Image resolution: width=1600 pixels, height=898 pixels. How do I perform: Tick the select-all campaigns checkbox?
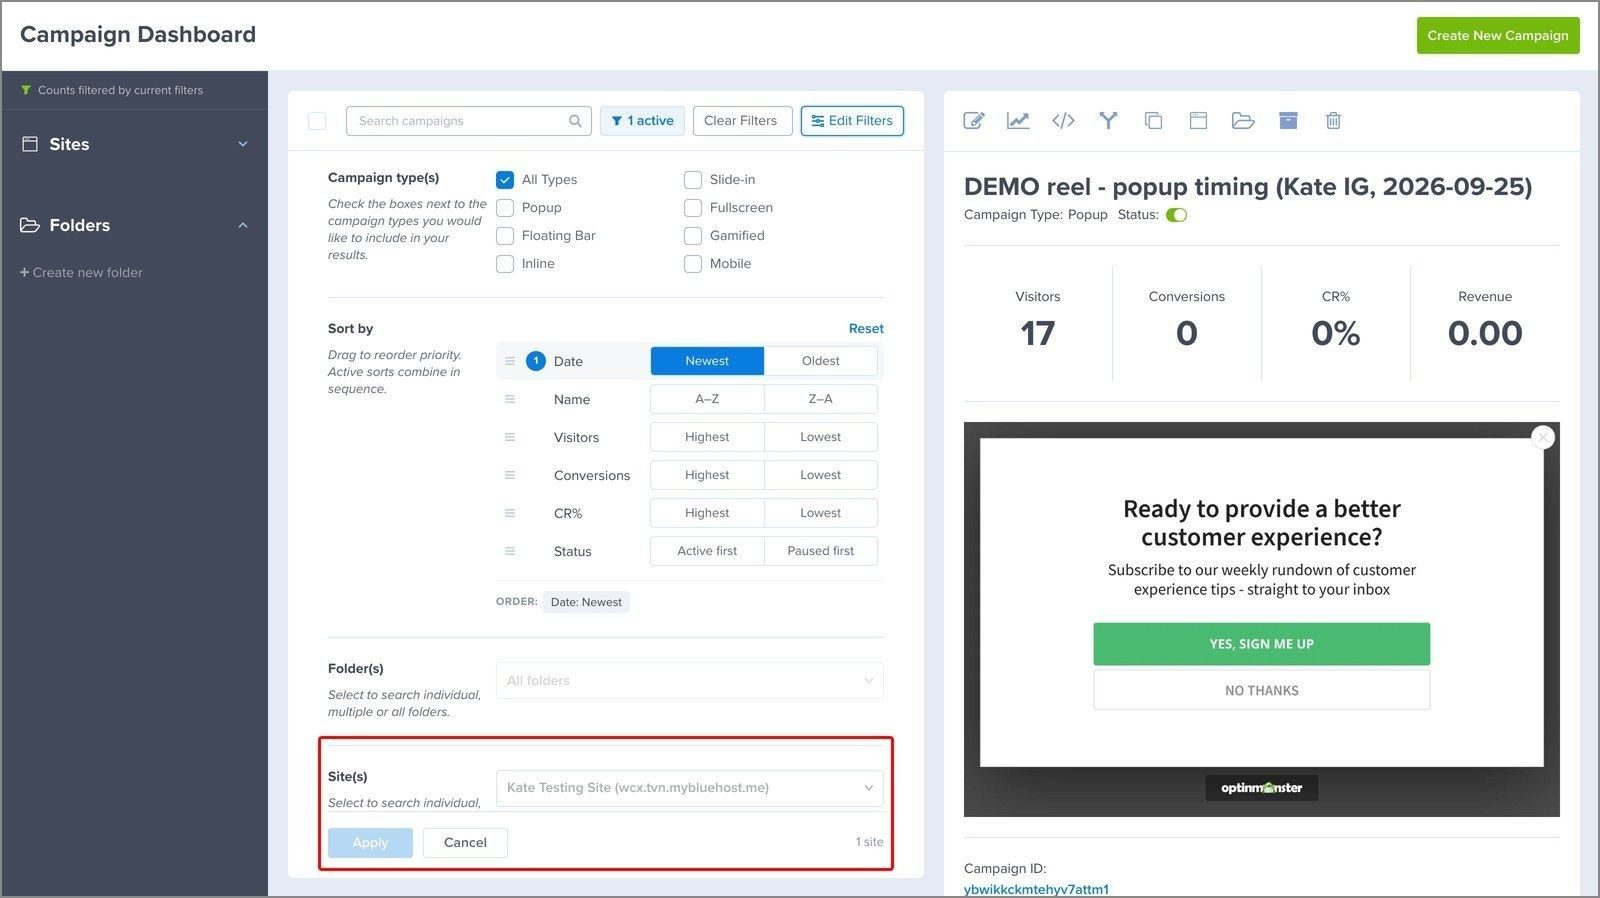(317, 121)
